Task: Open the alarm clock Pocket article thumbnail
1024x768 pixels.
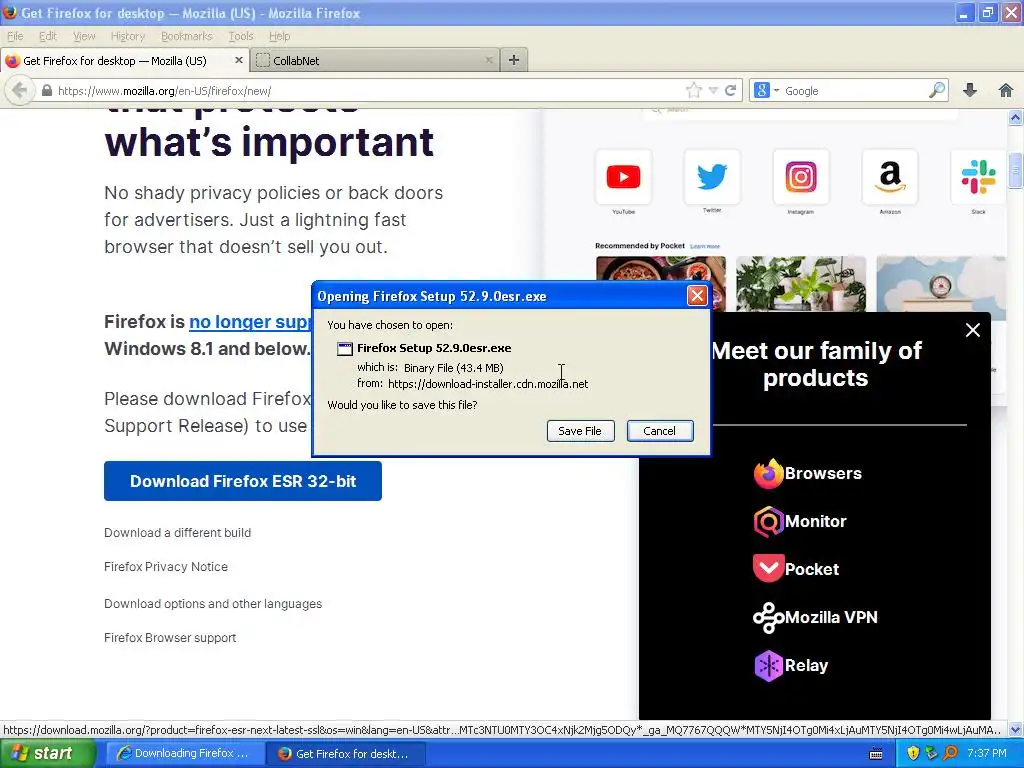Action: point(940,283)
